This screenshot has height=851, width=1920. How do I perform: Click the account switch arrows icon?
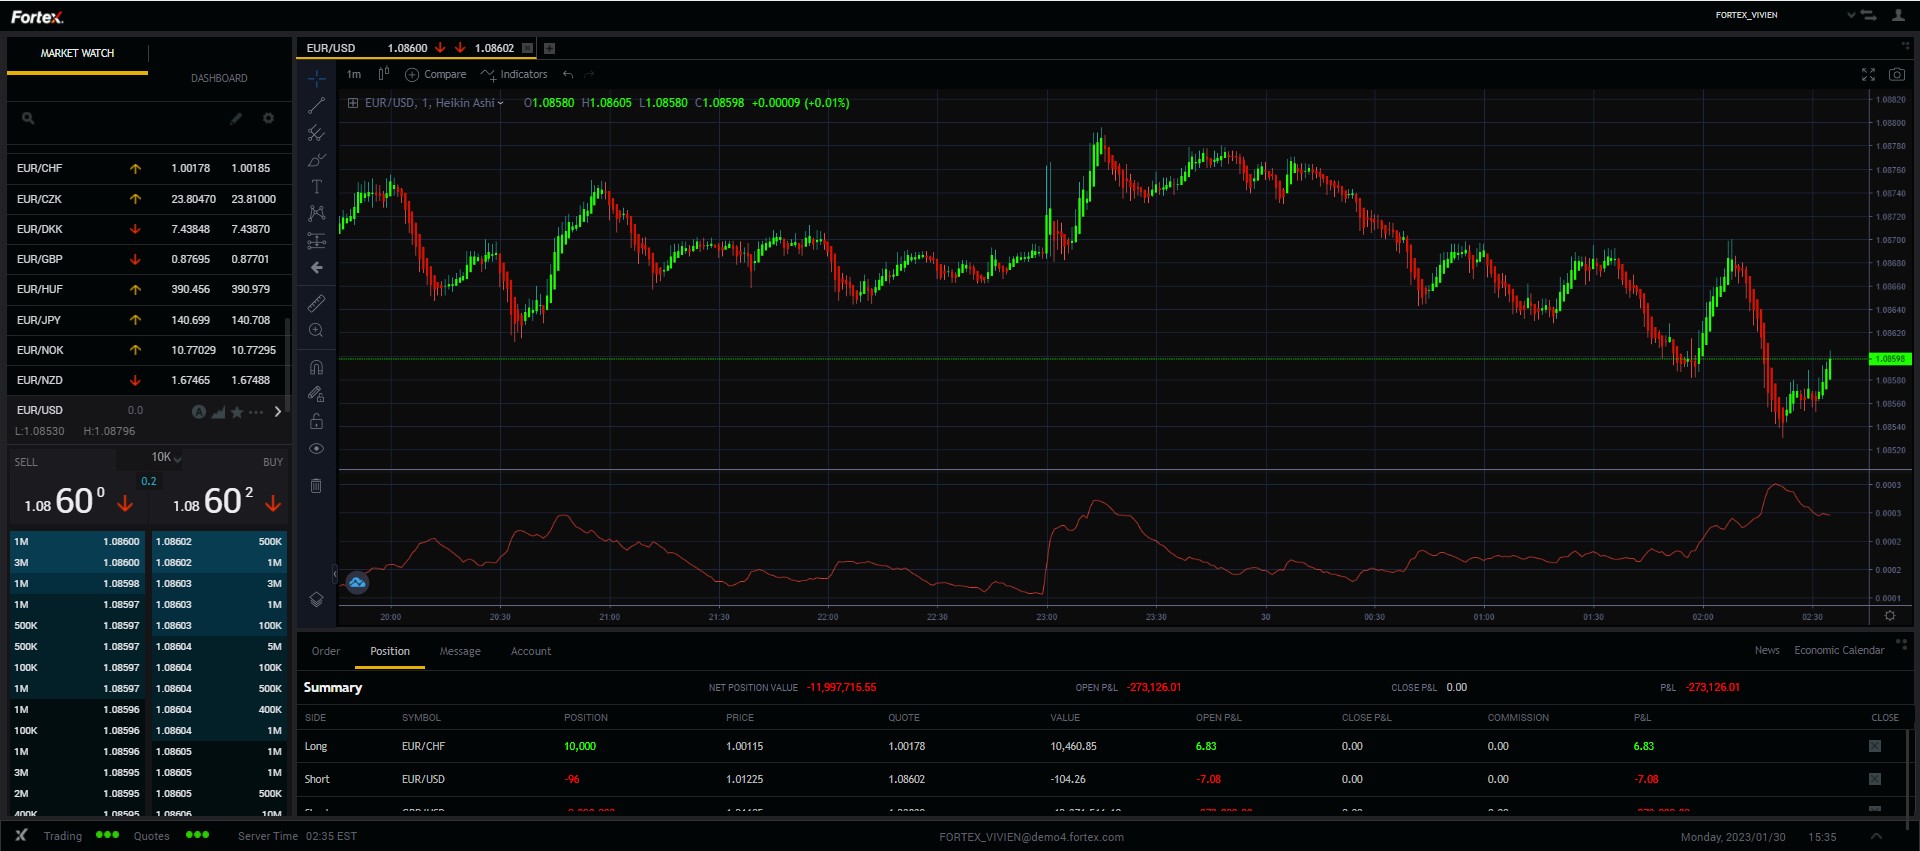point(1868,15)
